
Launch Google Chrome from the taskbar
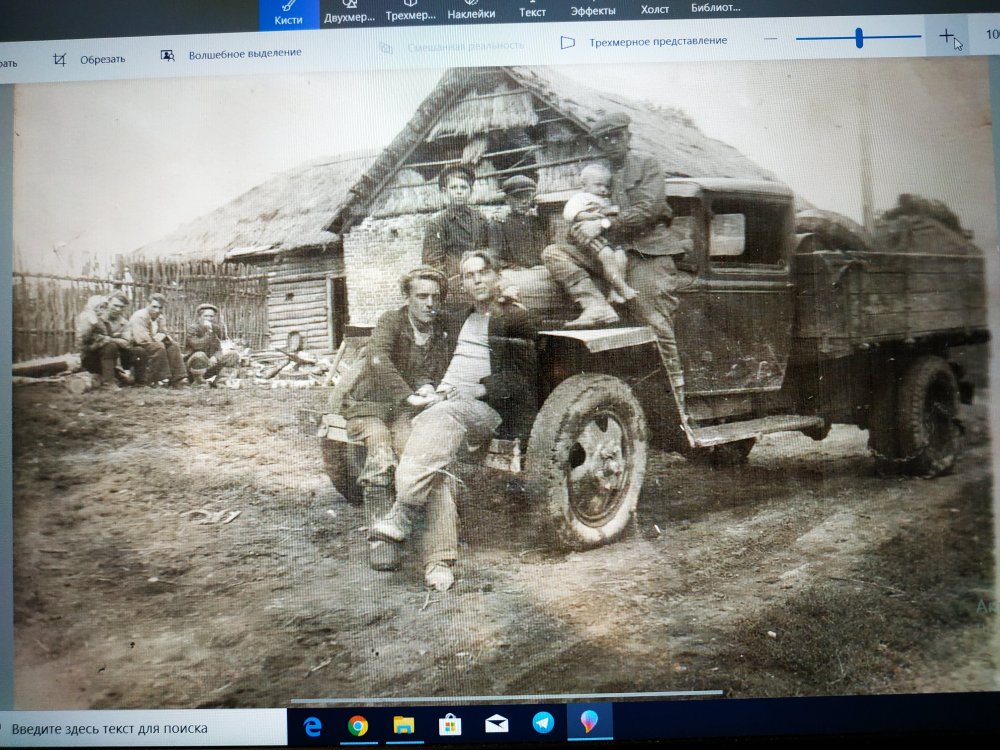(357, 725)
